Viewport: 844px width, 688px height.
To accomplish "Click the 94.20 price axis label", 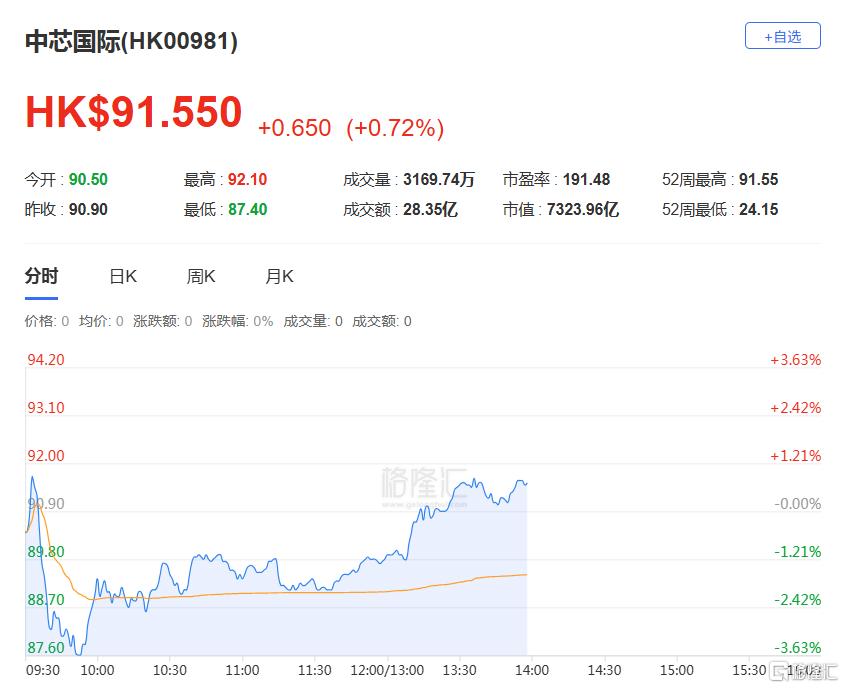I will 45,360.
